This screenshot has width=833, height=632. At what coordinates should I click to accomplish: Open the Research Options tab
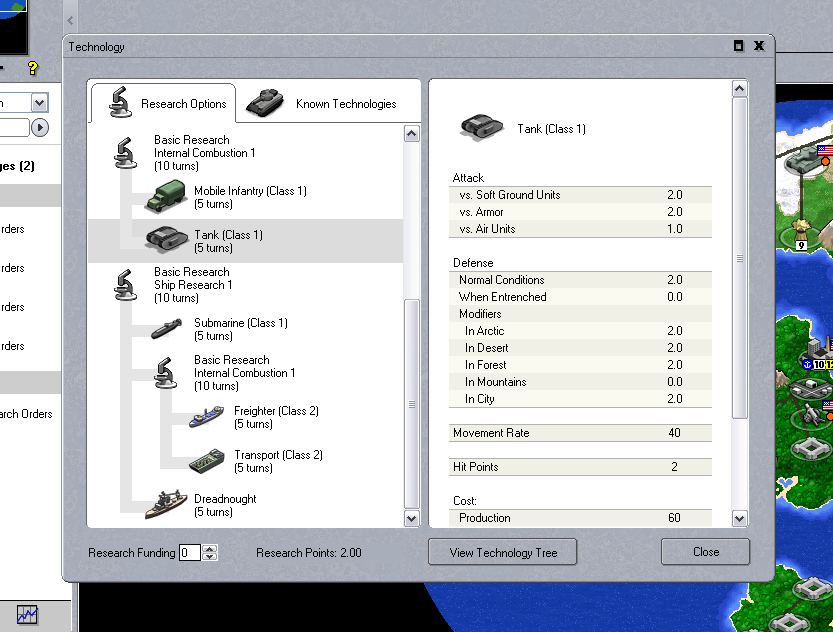tap(162, 104)
